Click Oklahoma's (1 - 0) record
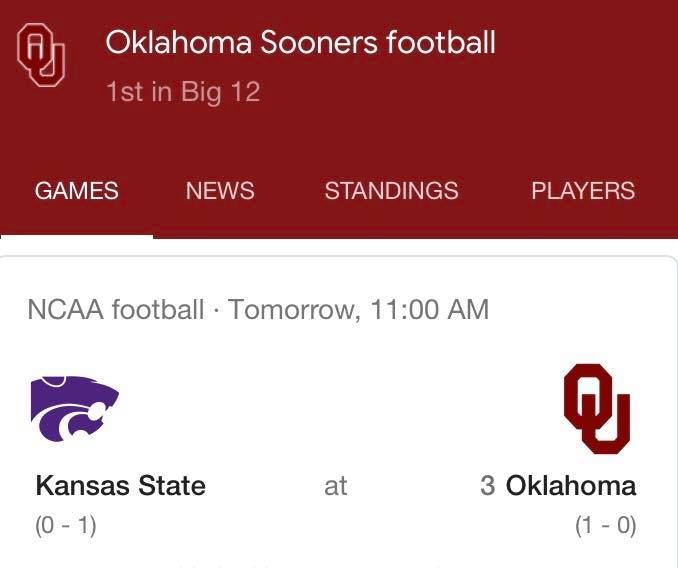The image size is (678, 568). [x=605, y=525]
